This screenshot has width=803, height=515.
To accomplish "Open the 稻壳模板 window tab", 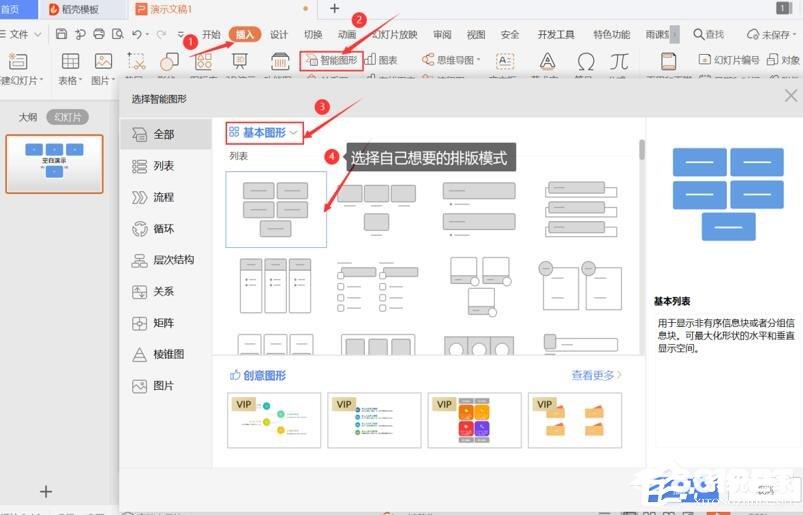I will click(81, 9).
